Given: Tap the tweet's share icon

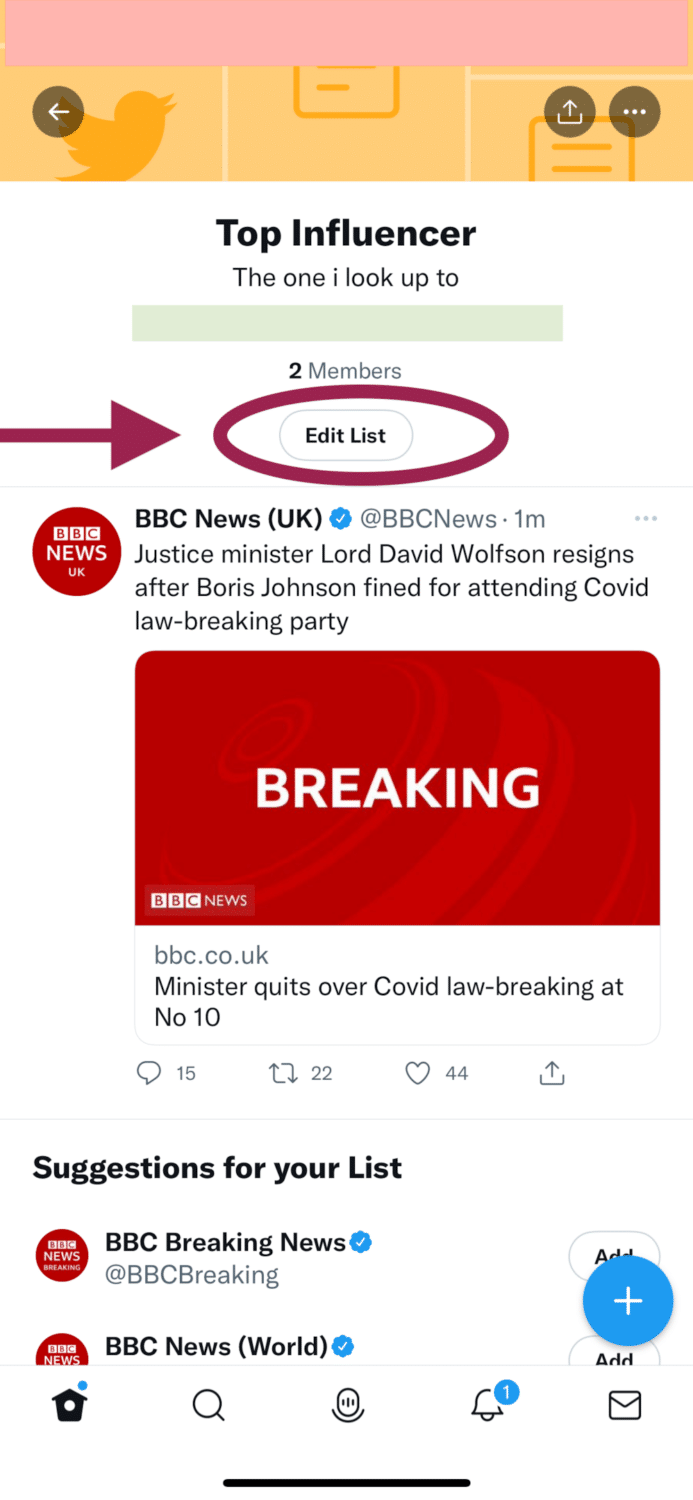Looking at the screenshot, I should [x=552, y=1073].
